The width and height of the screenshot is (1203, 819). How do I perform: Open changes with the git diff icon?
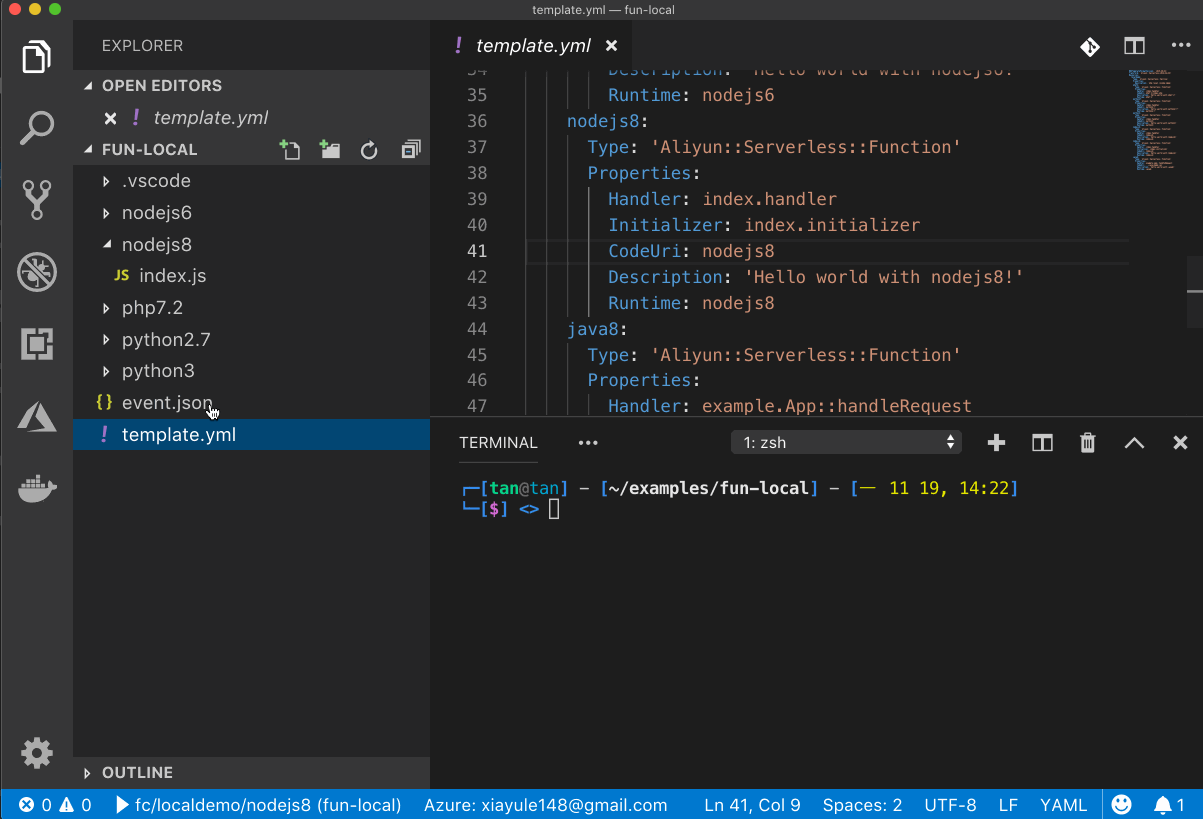[x=1089, y=46]
